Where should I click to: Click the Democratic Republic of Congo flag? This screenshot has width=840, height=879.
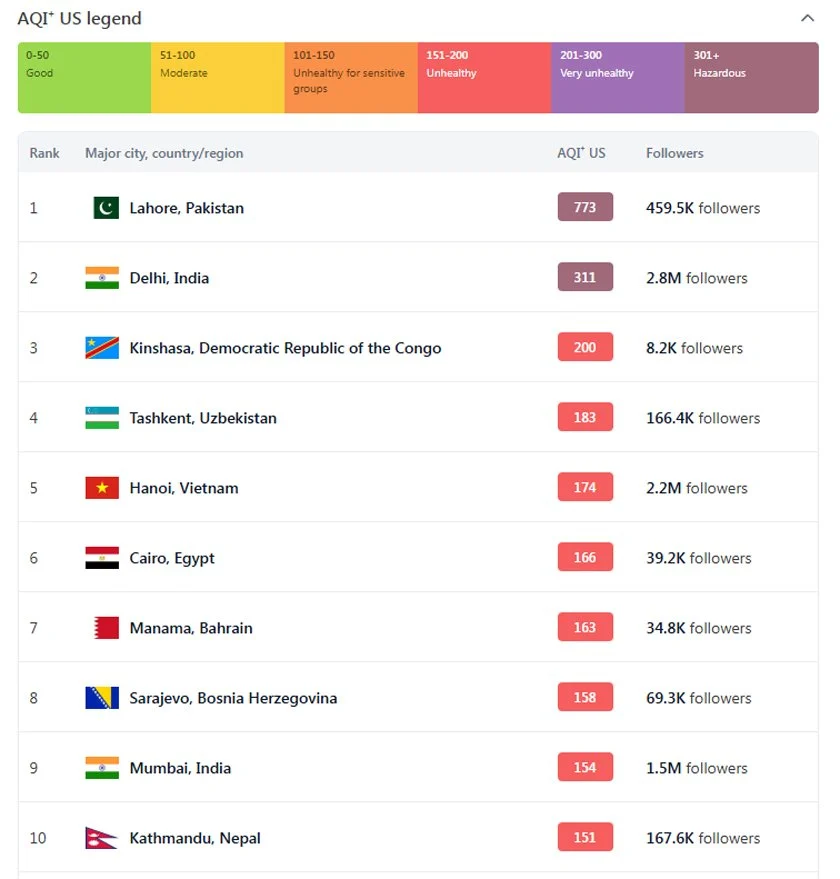[x=102, y=348]
